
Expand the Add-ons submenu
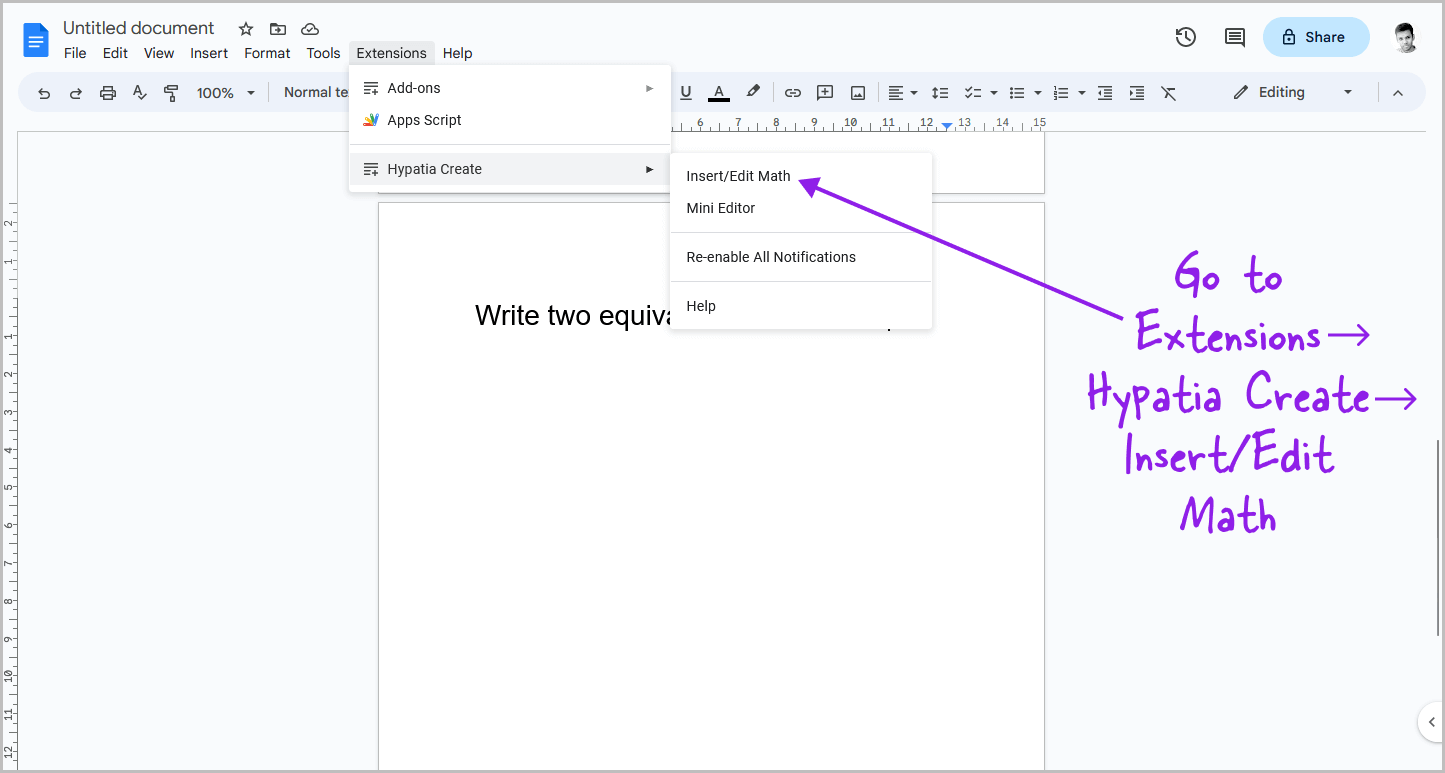coord(510,88)
